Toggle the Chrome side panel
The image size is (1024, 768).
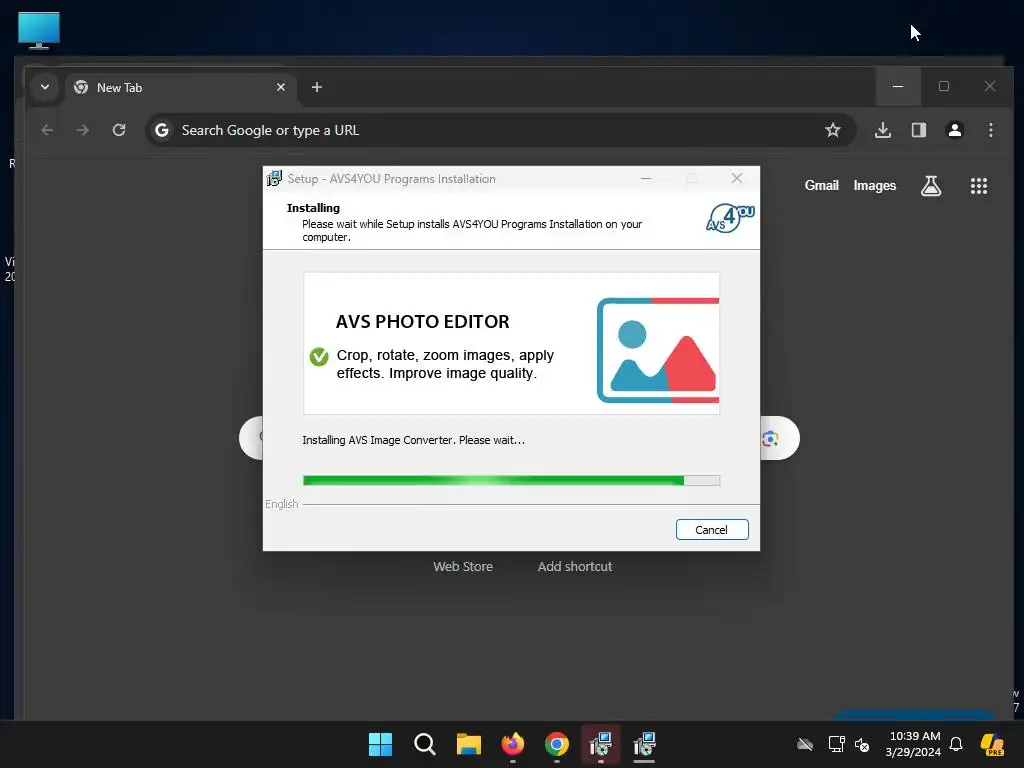pos(919,130)
